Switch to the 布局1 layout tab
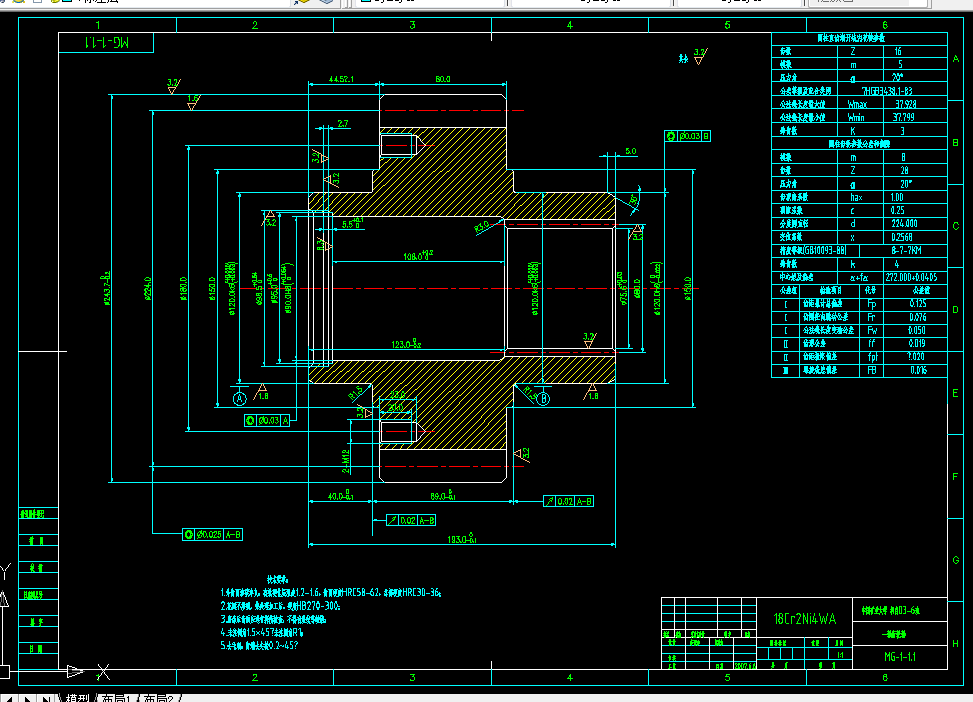 click(117, 698)
